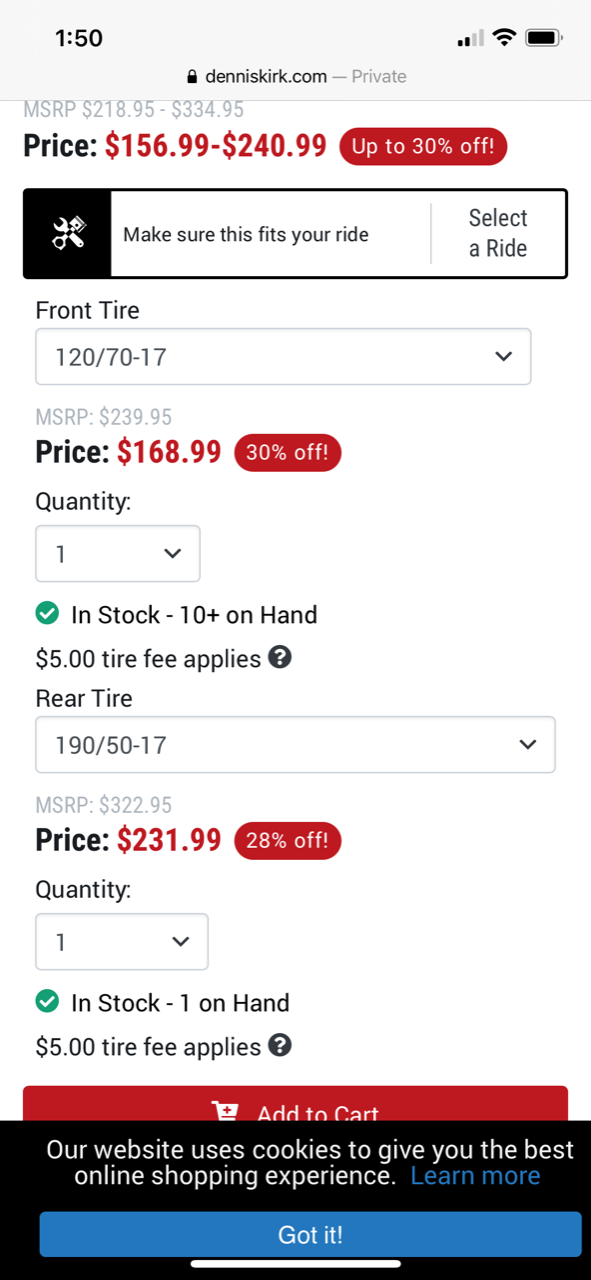Open the front tire Quantity dropdown
Viewport: 591px width, 1280px height.
118,553
